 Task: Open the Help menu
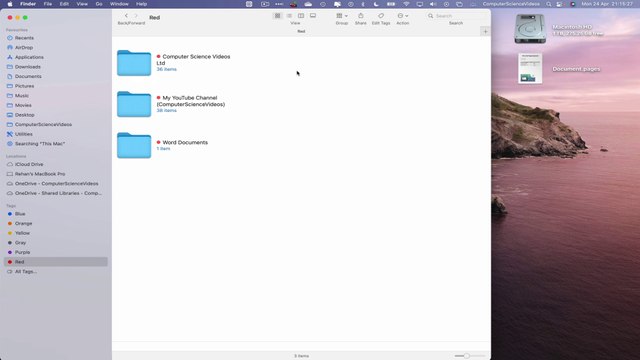coord(141,4)
